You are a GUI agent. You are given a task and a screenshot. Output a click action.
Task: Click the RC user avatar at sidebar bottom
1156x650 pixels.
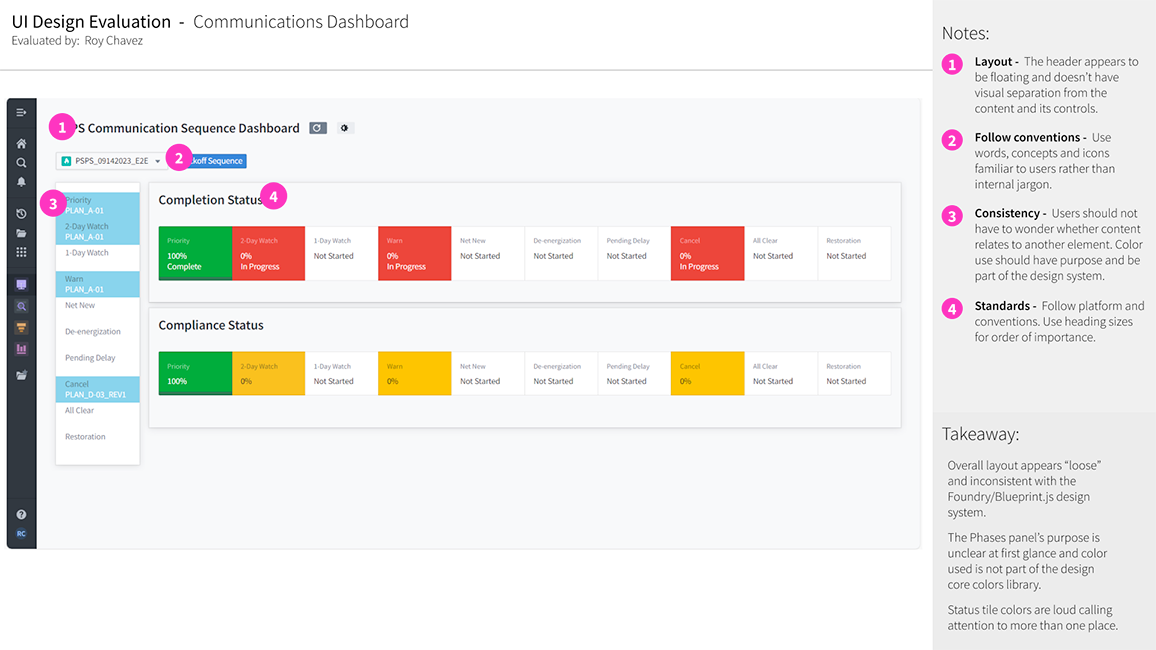pos(21,532)
